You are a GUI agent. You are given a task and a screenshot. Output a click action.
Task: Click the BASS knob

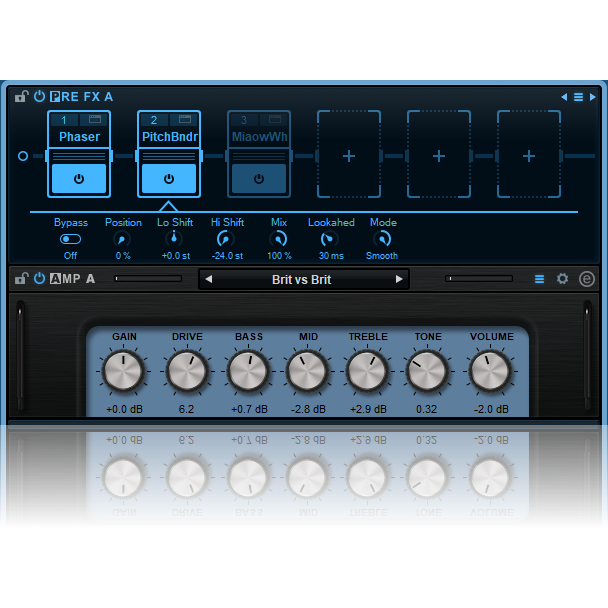(248, 371)
